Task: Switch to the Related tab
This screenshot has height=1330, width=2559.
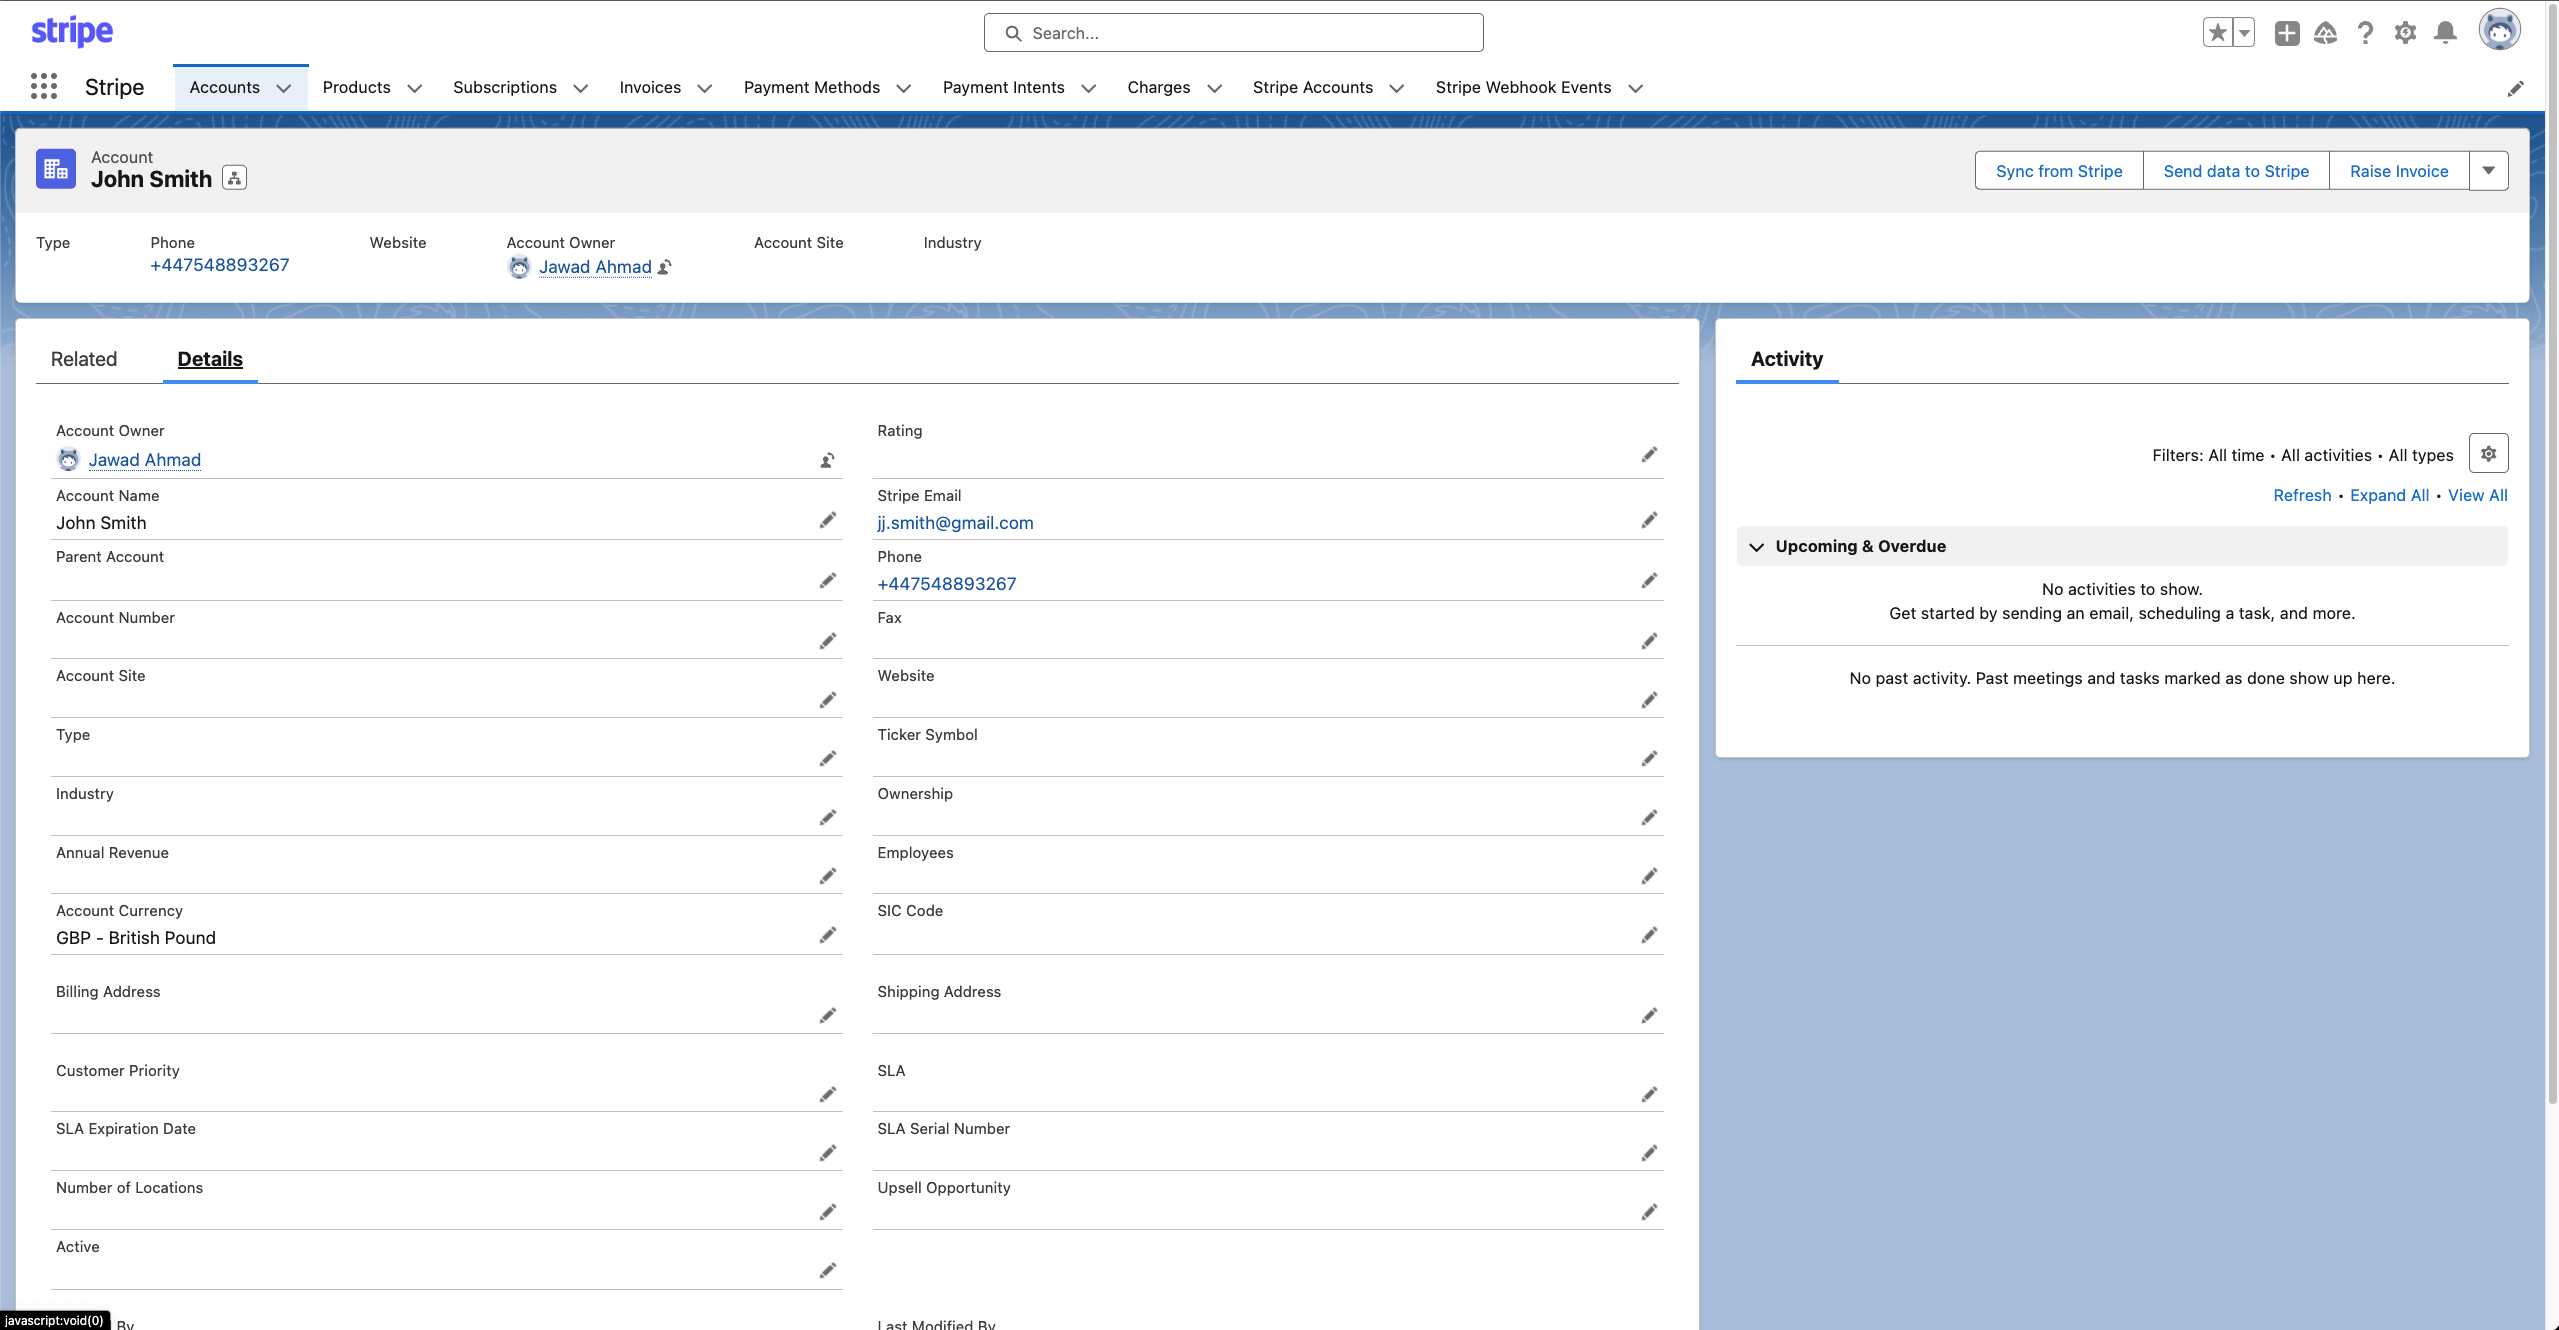Action: [84, 359]
